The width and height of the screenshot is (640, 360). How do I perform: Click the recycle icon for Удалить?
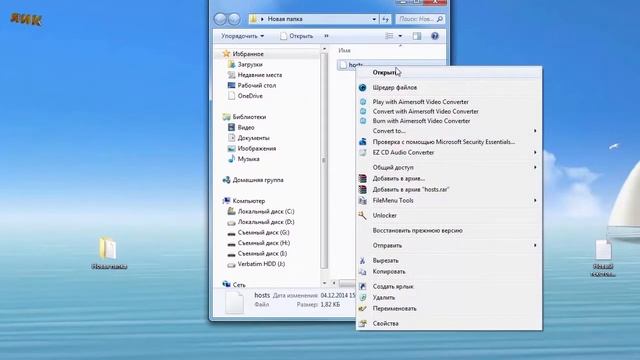[362, 298]
